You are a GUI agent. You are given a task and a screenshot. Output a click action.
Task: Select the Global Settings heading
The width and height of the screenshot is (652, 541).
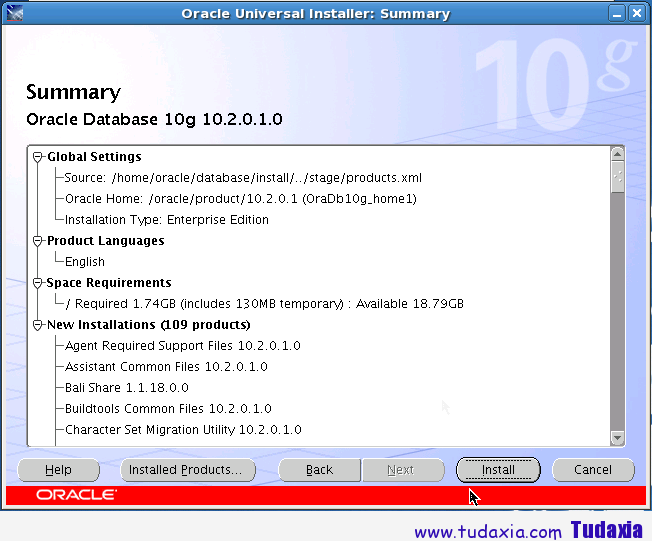94,157
